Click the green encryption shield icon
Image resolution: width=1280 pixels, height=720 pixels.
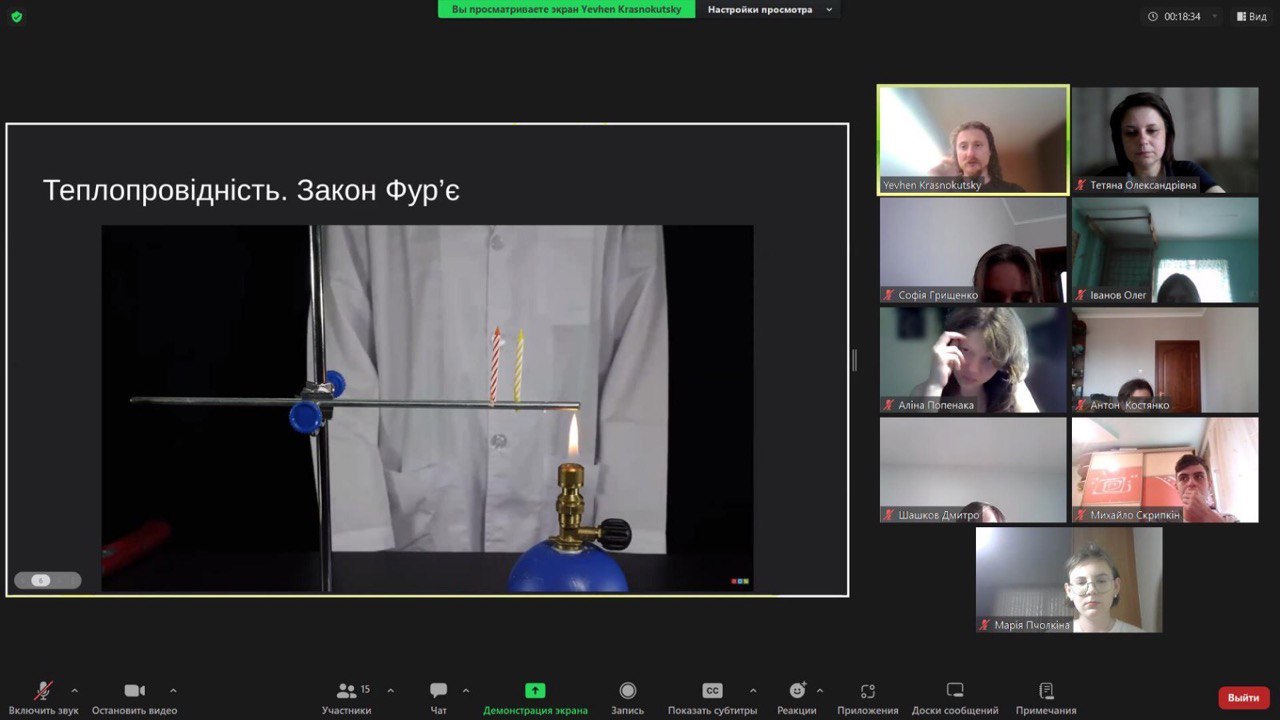16,16
